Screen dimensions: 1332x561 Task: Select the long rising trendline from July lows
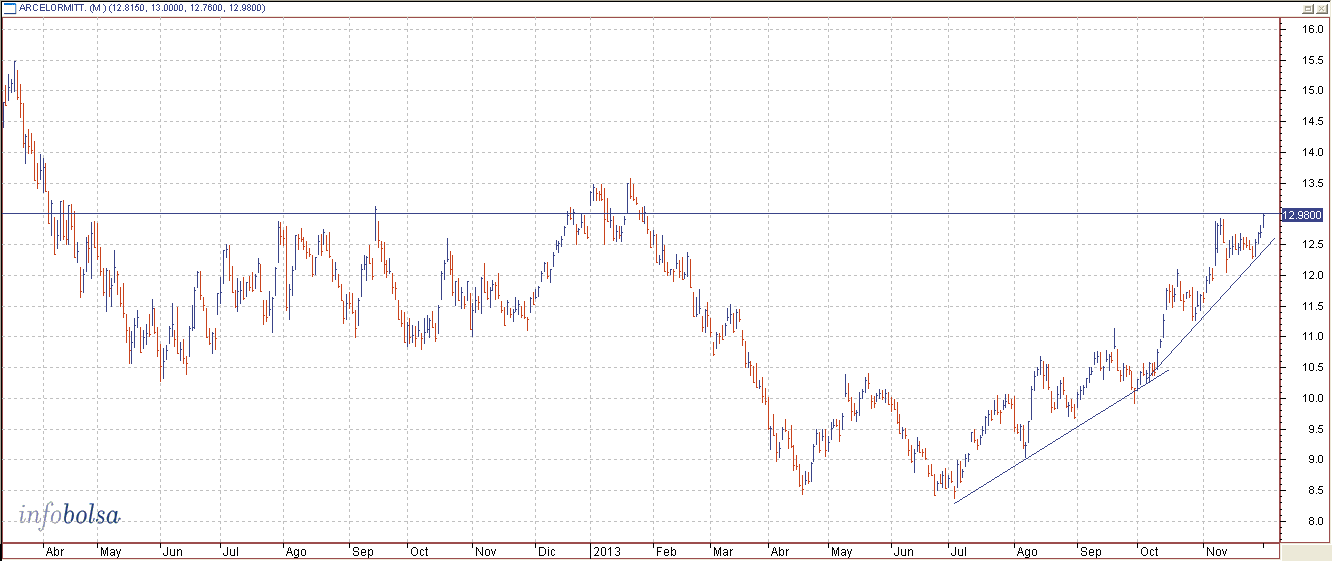[1060, 437]
